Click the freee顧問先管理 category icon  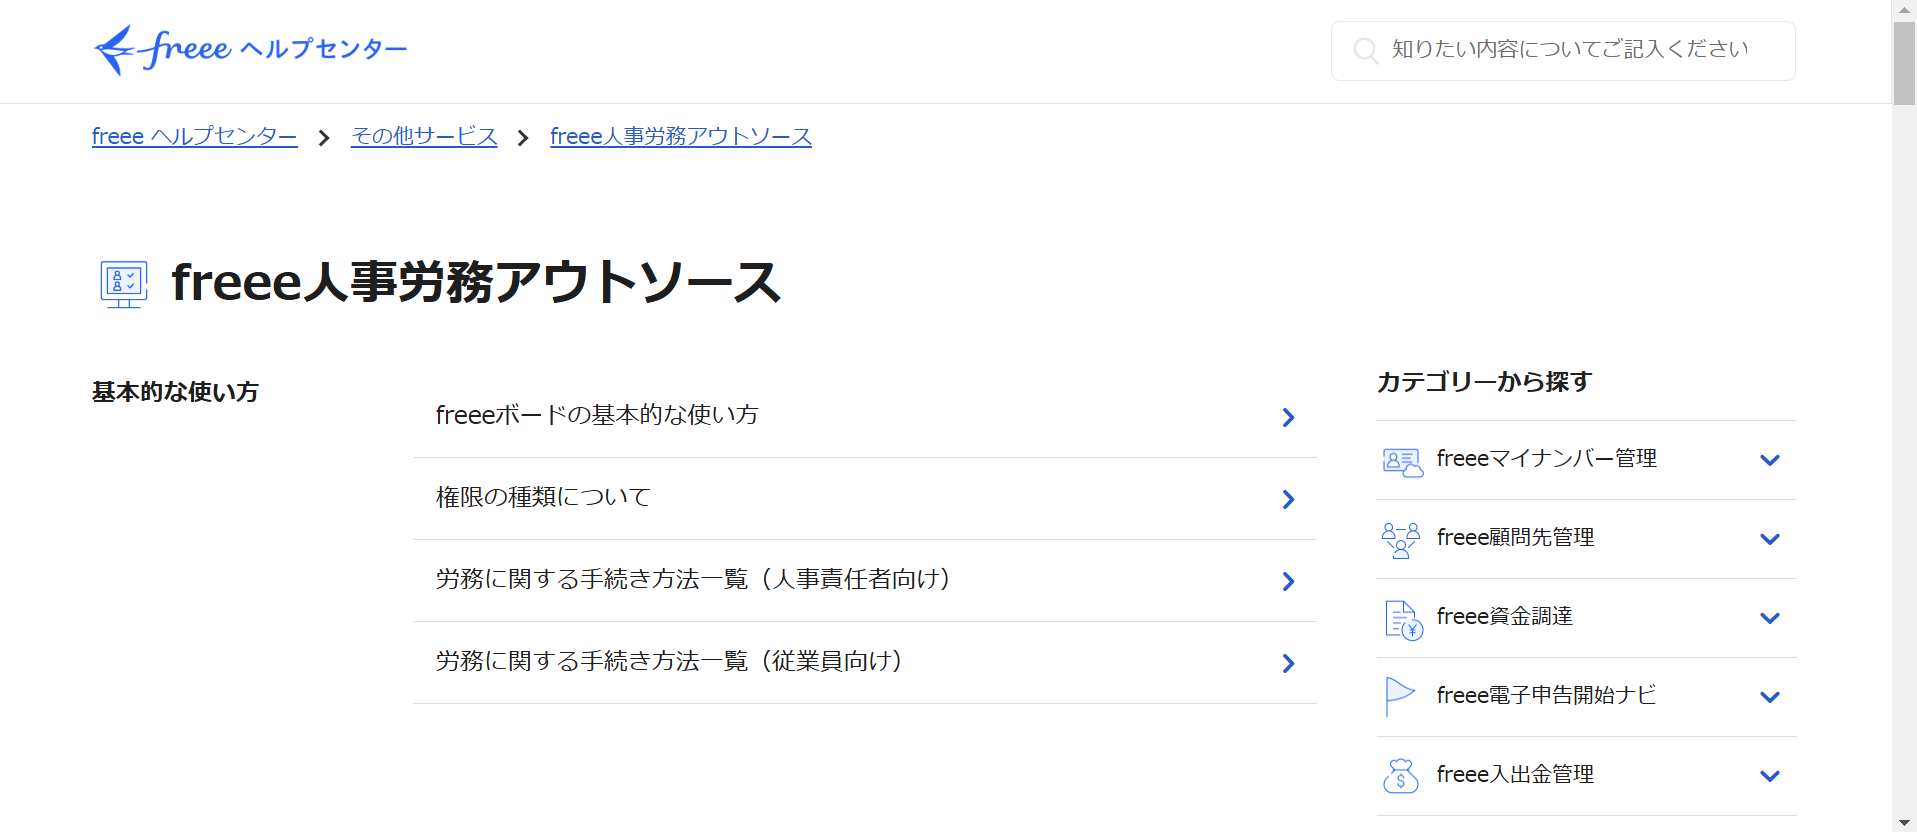coord(1401,540)
